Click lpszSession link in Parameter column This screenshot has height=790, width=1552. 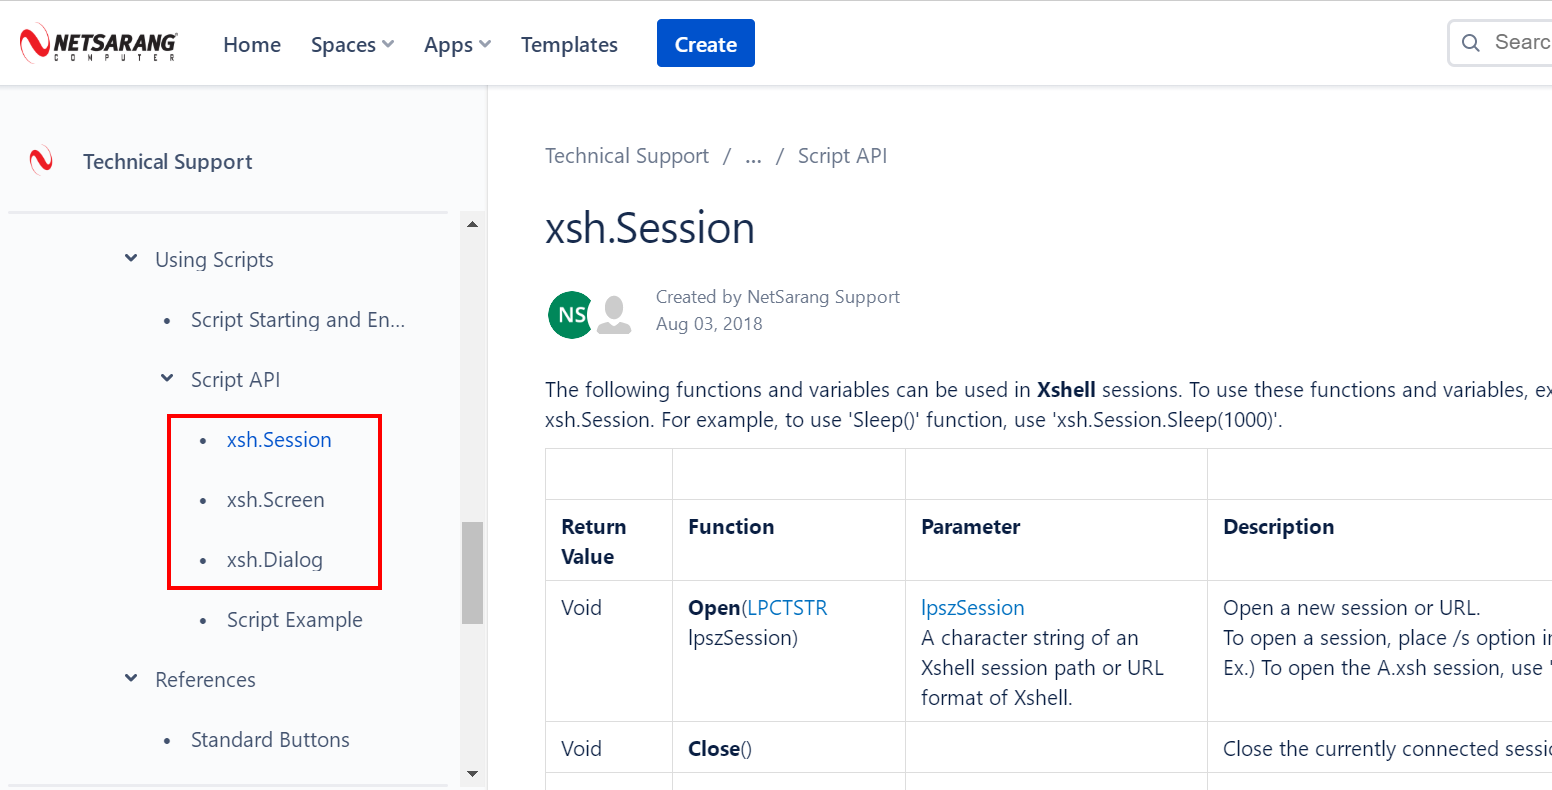point(973,608)
